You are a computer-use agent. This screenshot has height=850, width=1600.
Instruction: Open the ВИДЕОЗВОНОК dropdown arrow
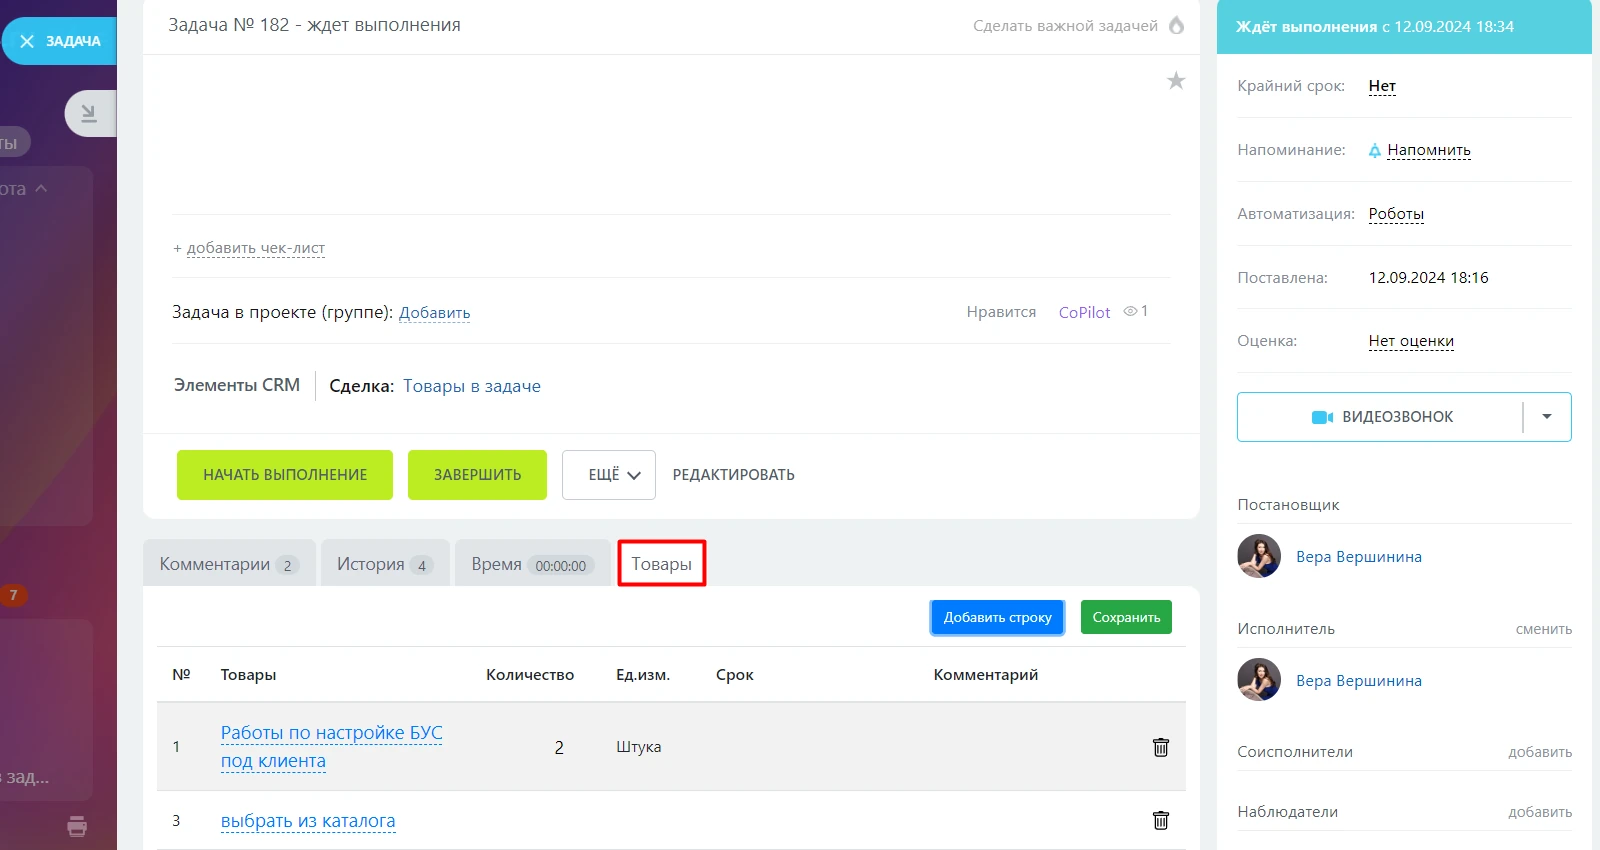tap(1547, 417)
